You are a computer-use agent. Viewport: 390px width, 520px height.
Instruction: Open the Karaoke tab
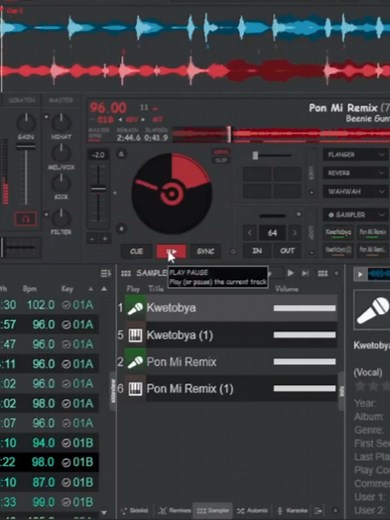[x=292, y=511]
